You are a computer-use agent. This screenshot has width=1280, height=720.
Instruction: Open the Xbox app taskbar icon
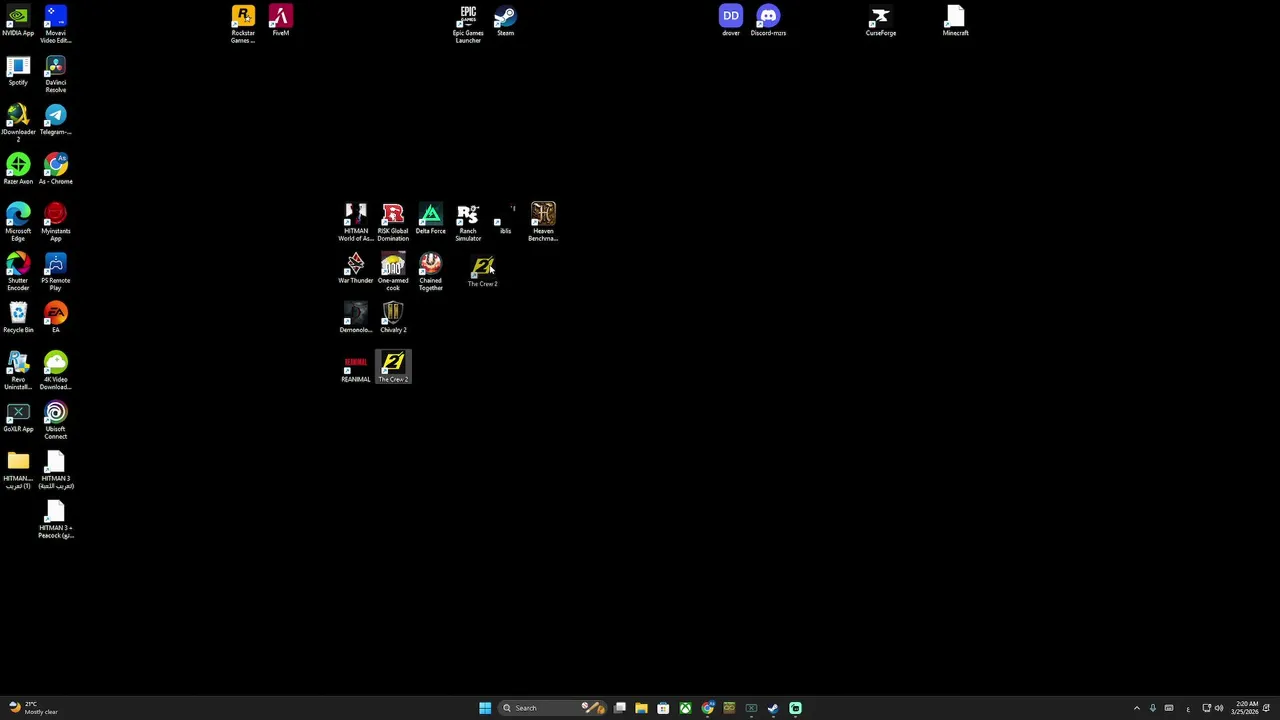coord(685,708)
